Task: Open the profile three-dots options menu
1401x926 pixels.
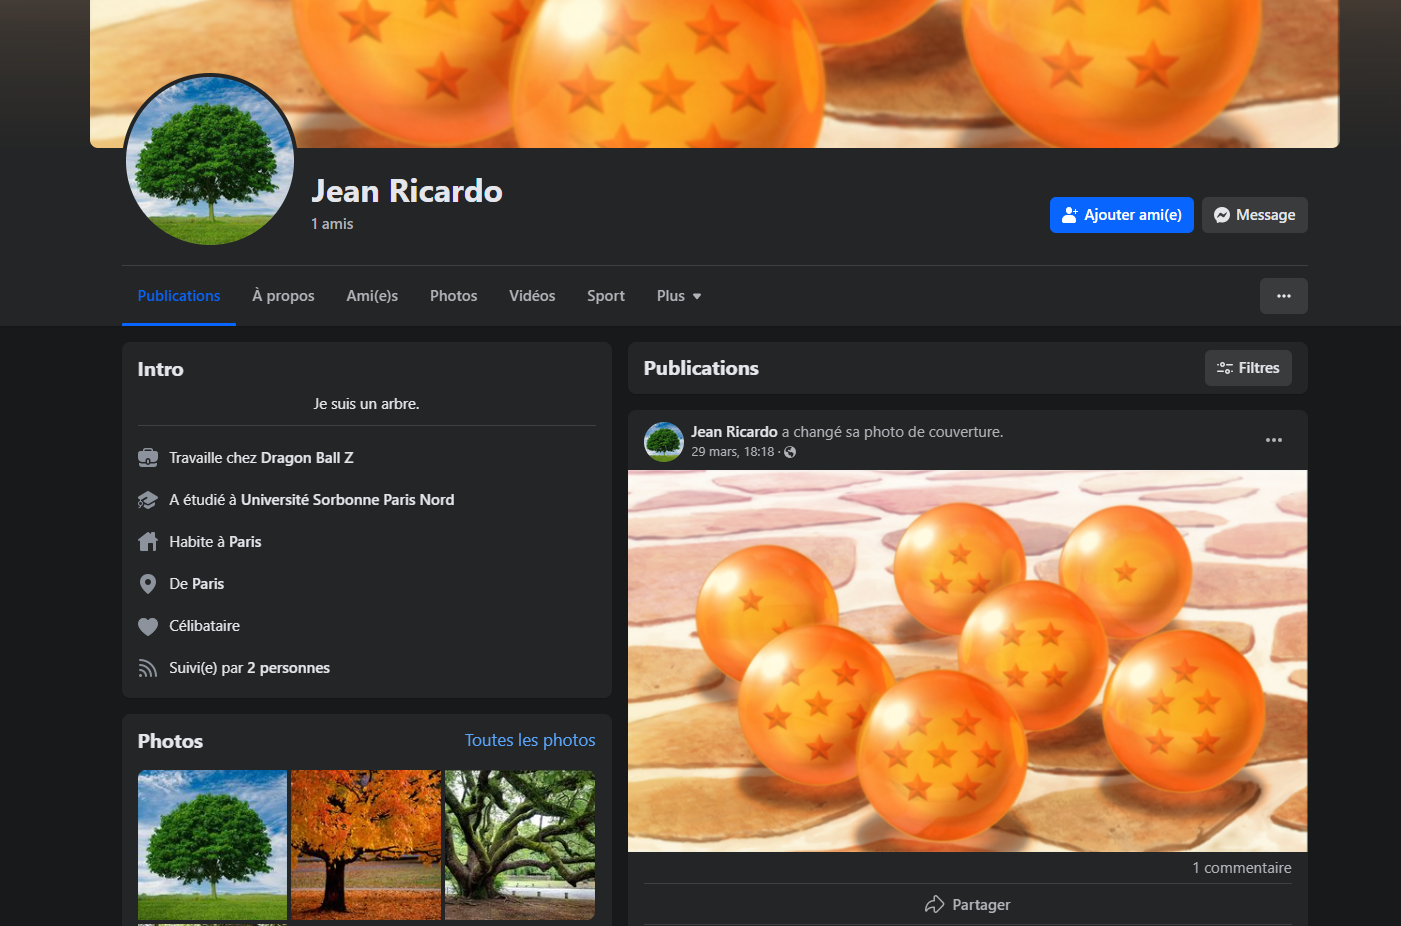Action: pyautogui.click(x=1283, y=296)
